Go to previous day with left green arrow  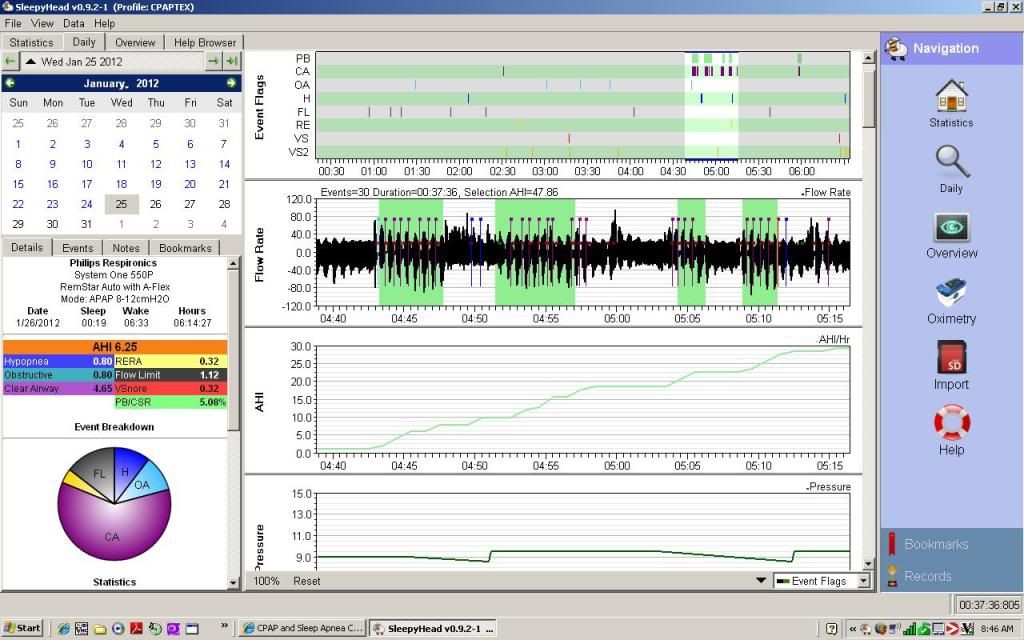tap(11, 62)
